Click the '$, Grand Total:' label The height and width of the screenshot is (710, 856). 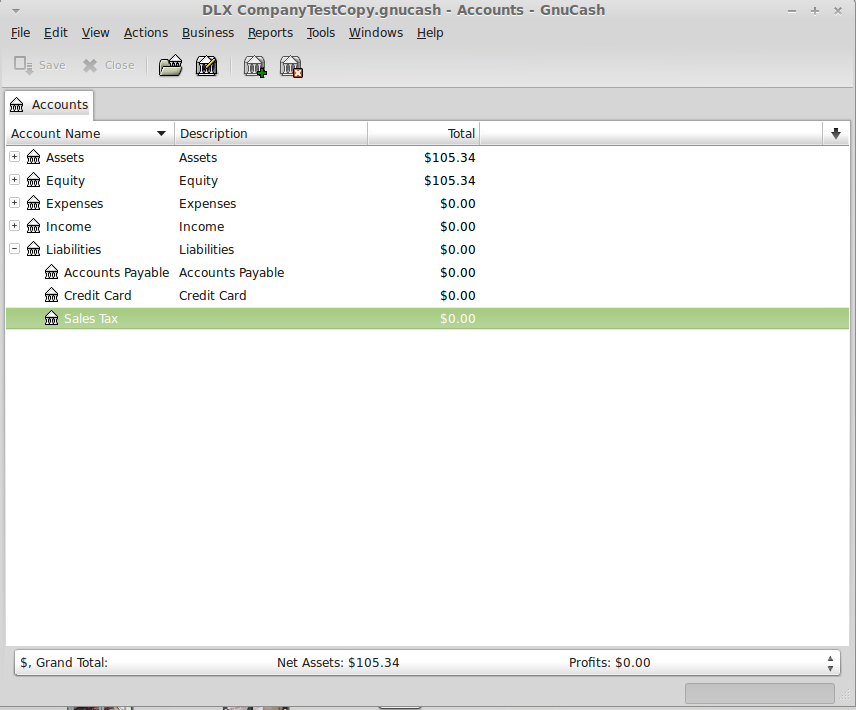click(64, 663)
